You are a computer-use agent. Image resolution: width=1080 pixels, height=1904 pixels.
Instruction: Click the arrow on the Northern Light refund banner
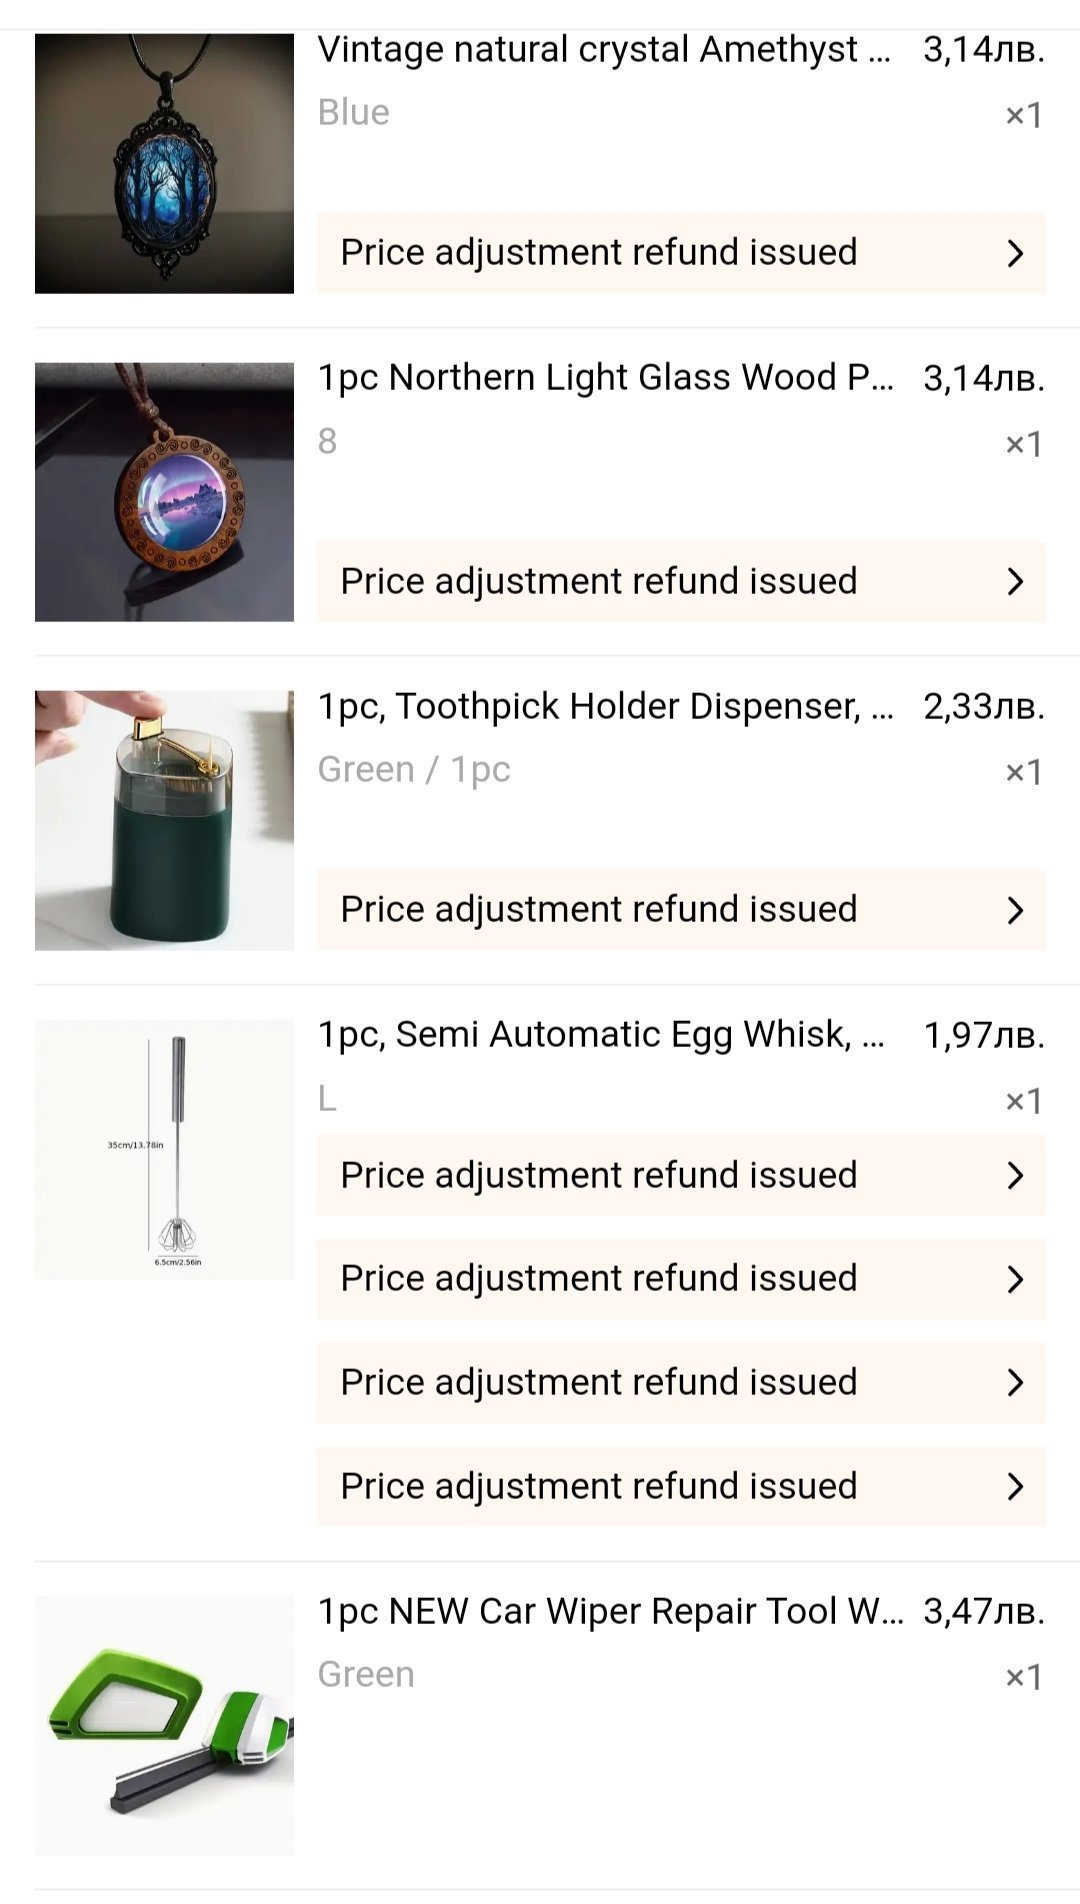click(1015, 581)
